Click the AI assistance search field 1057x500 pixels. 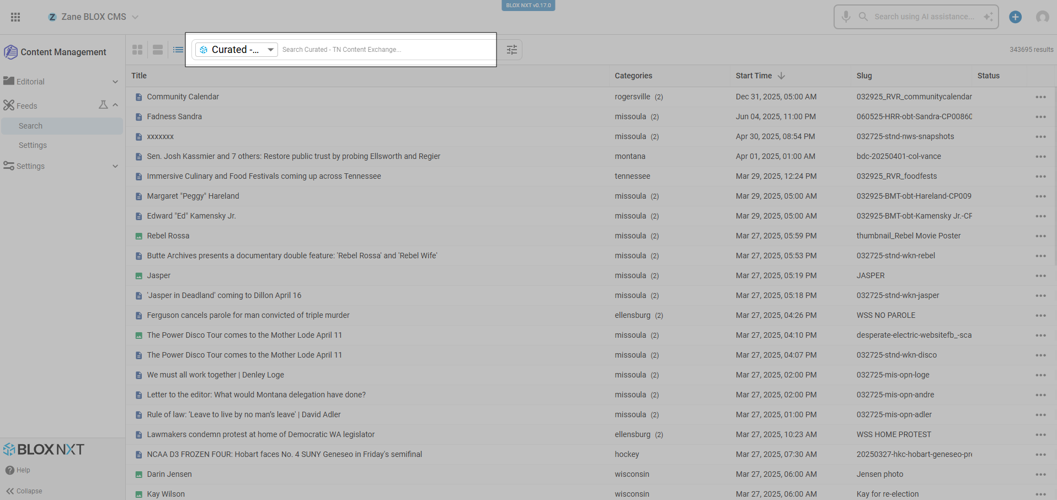pyautogui.click(x=924, y=17)
